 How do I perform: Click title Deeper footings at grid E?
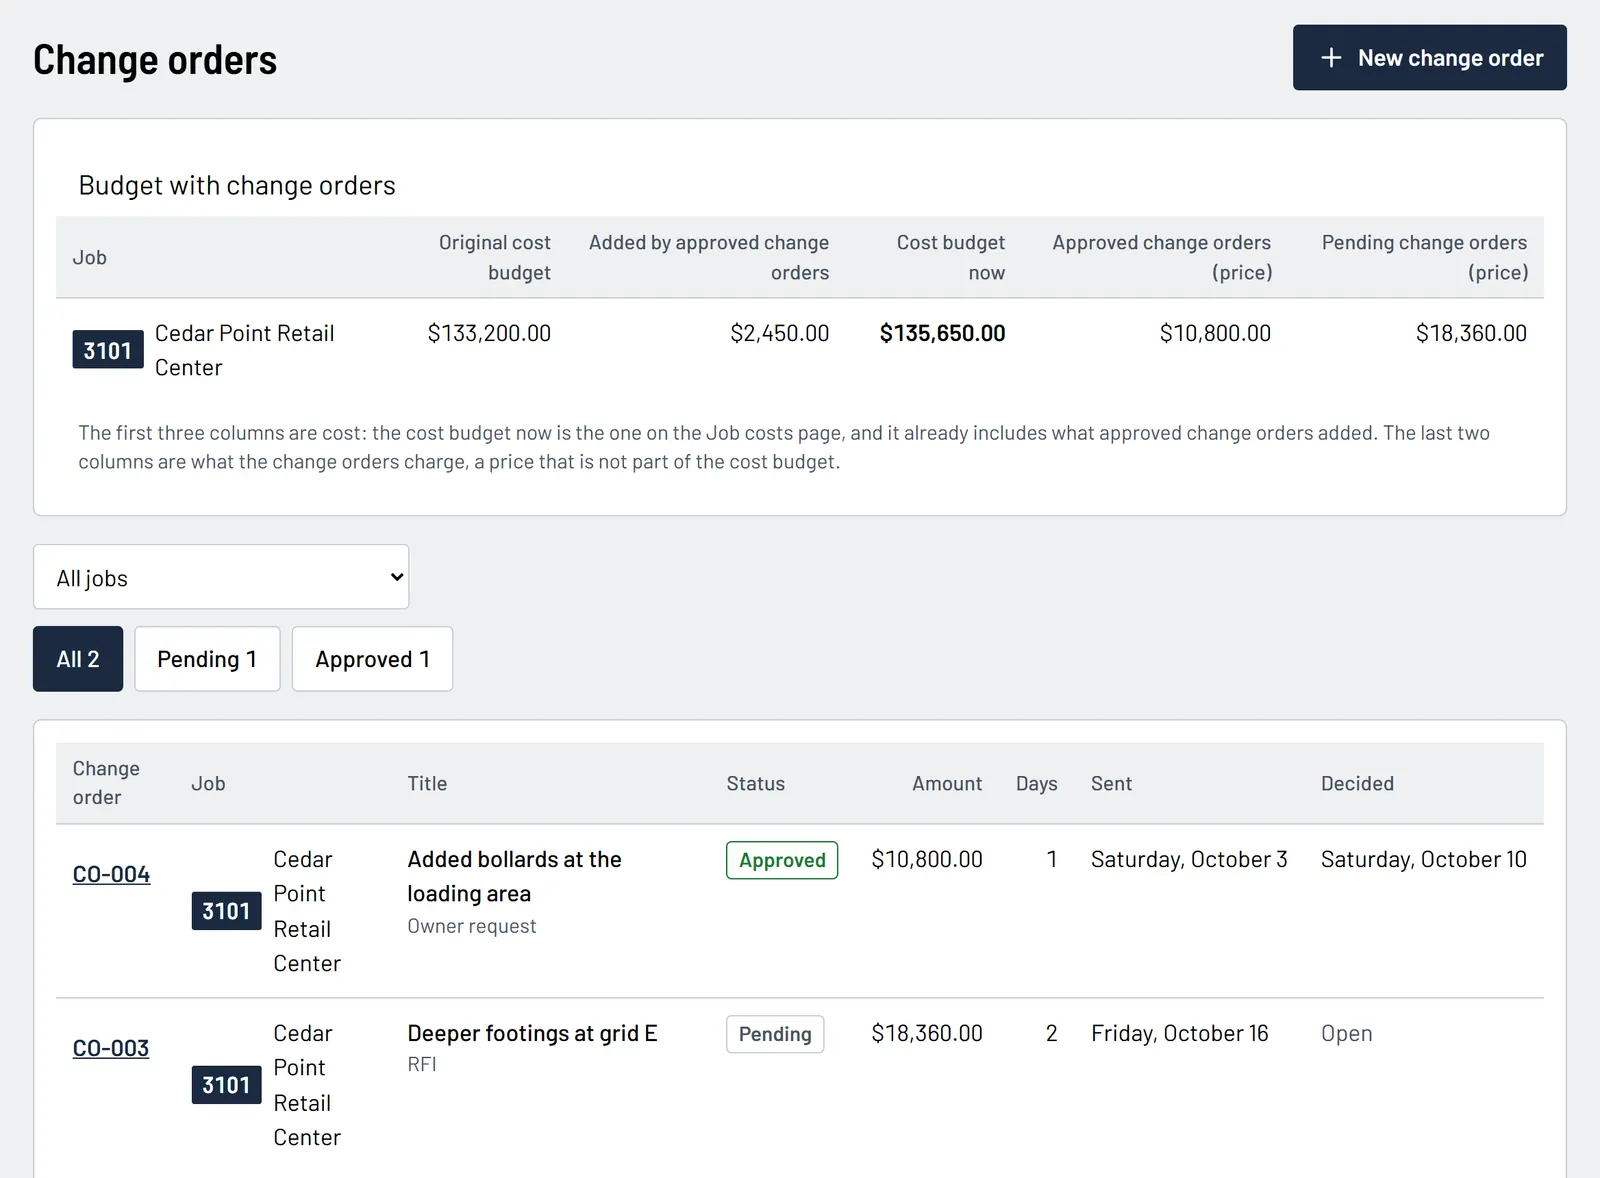point(532,1033)
